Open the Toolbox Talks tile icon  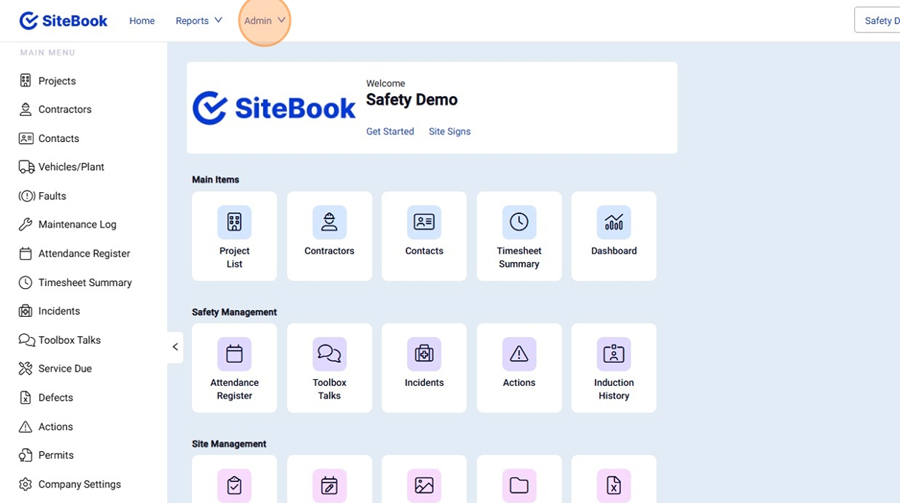pyautogui.click(x=329, y=354)
